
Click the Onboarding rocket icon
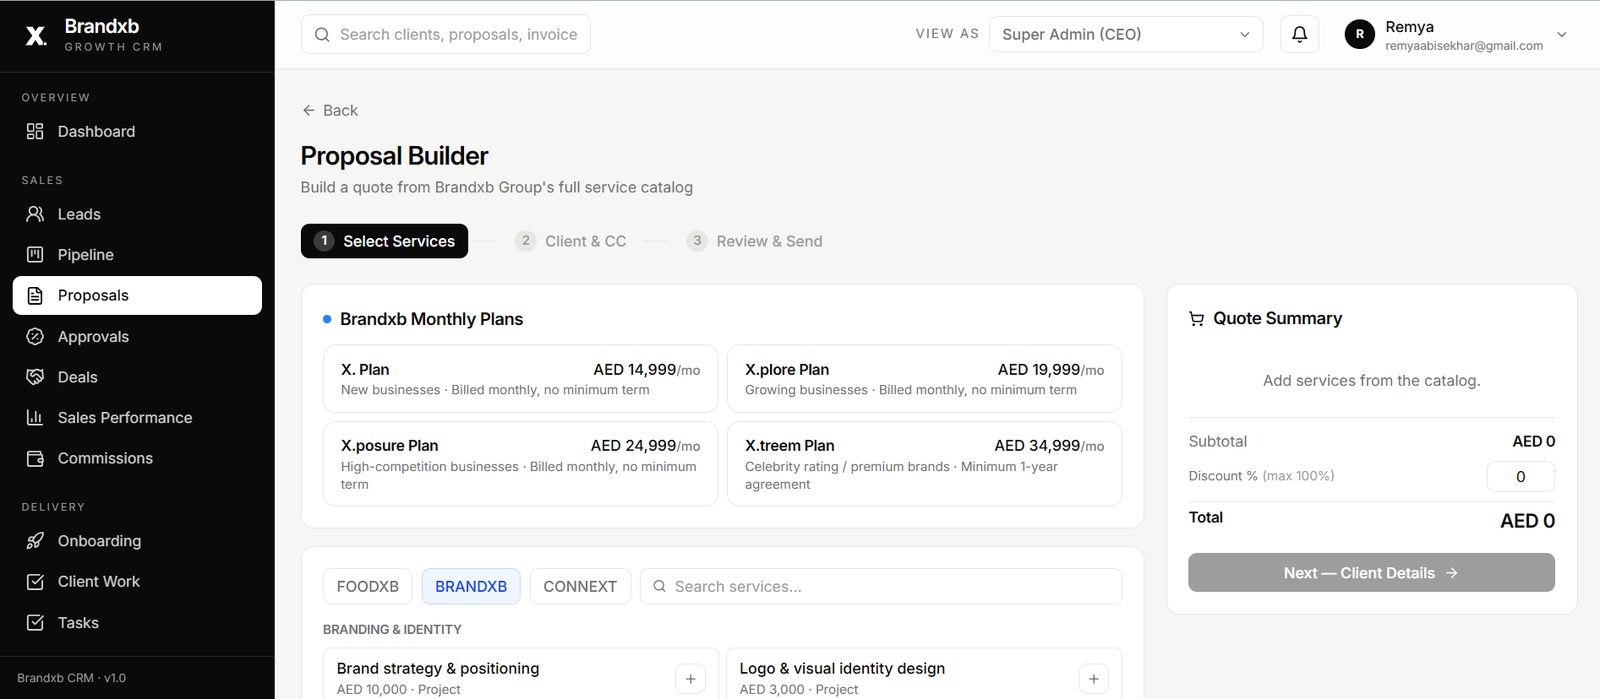click(x=35, y=541)
